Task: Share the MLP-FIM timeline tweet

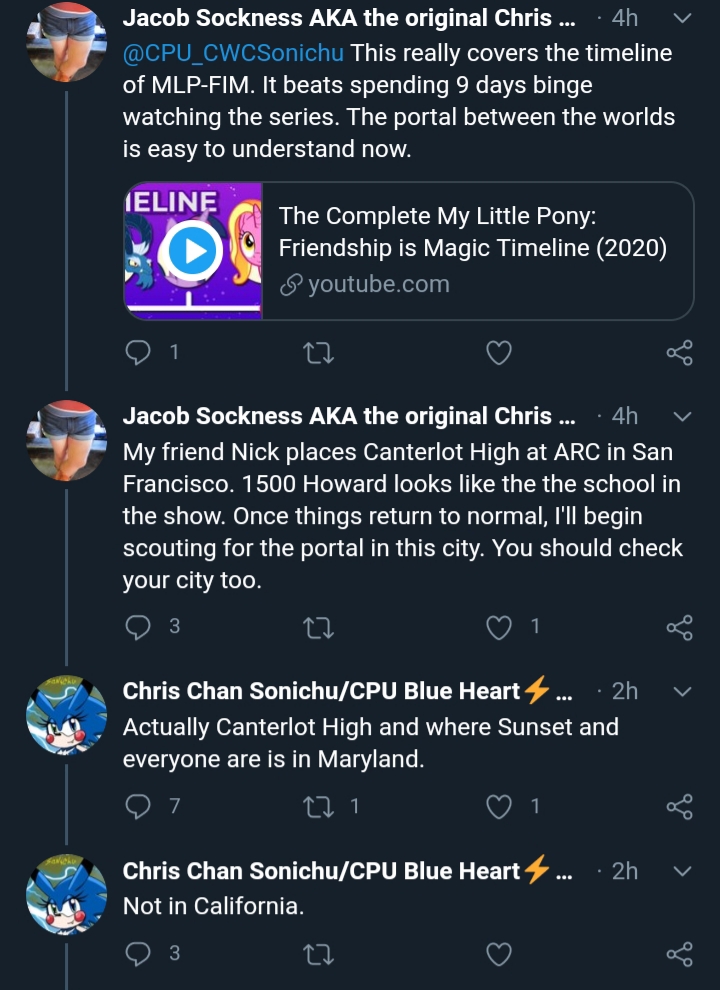Action: (x=680, y=352)
